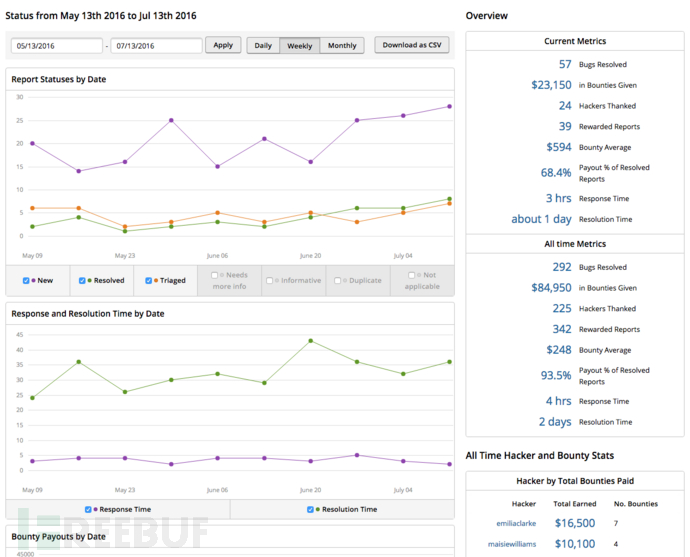Click the highest purple point in Report Statuses chart

point(449,106)
